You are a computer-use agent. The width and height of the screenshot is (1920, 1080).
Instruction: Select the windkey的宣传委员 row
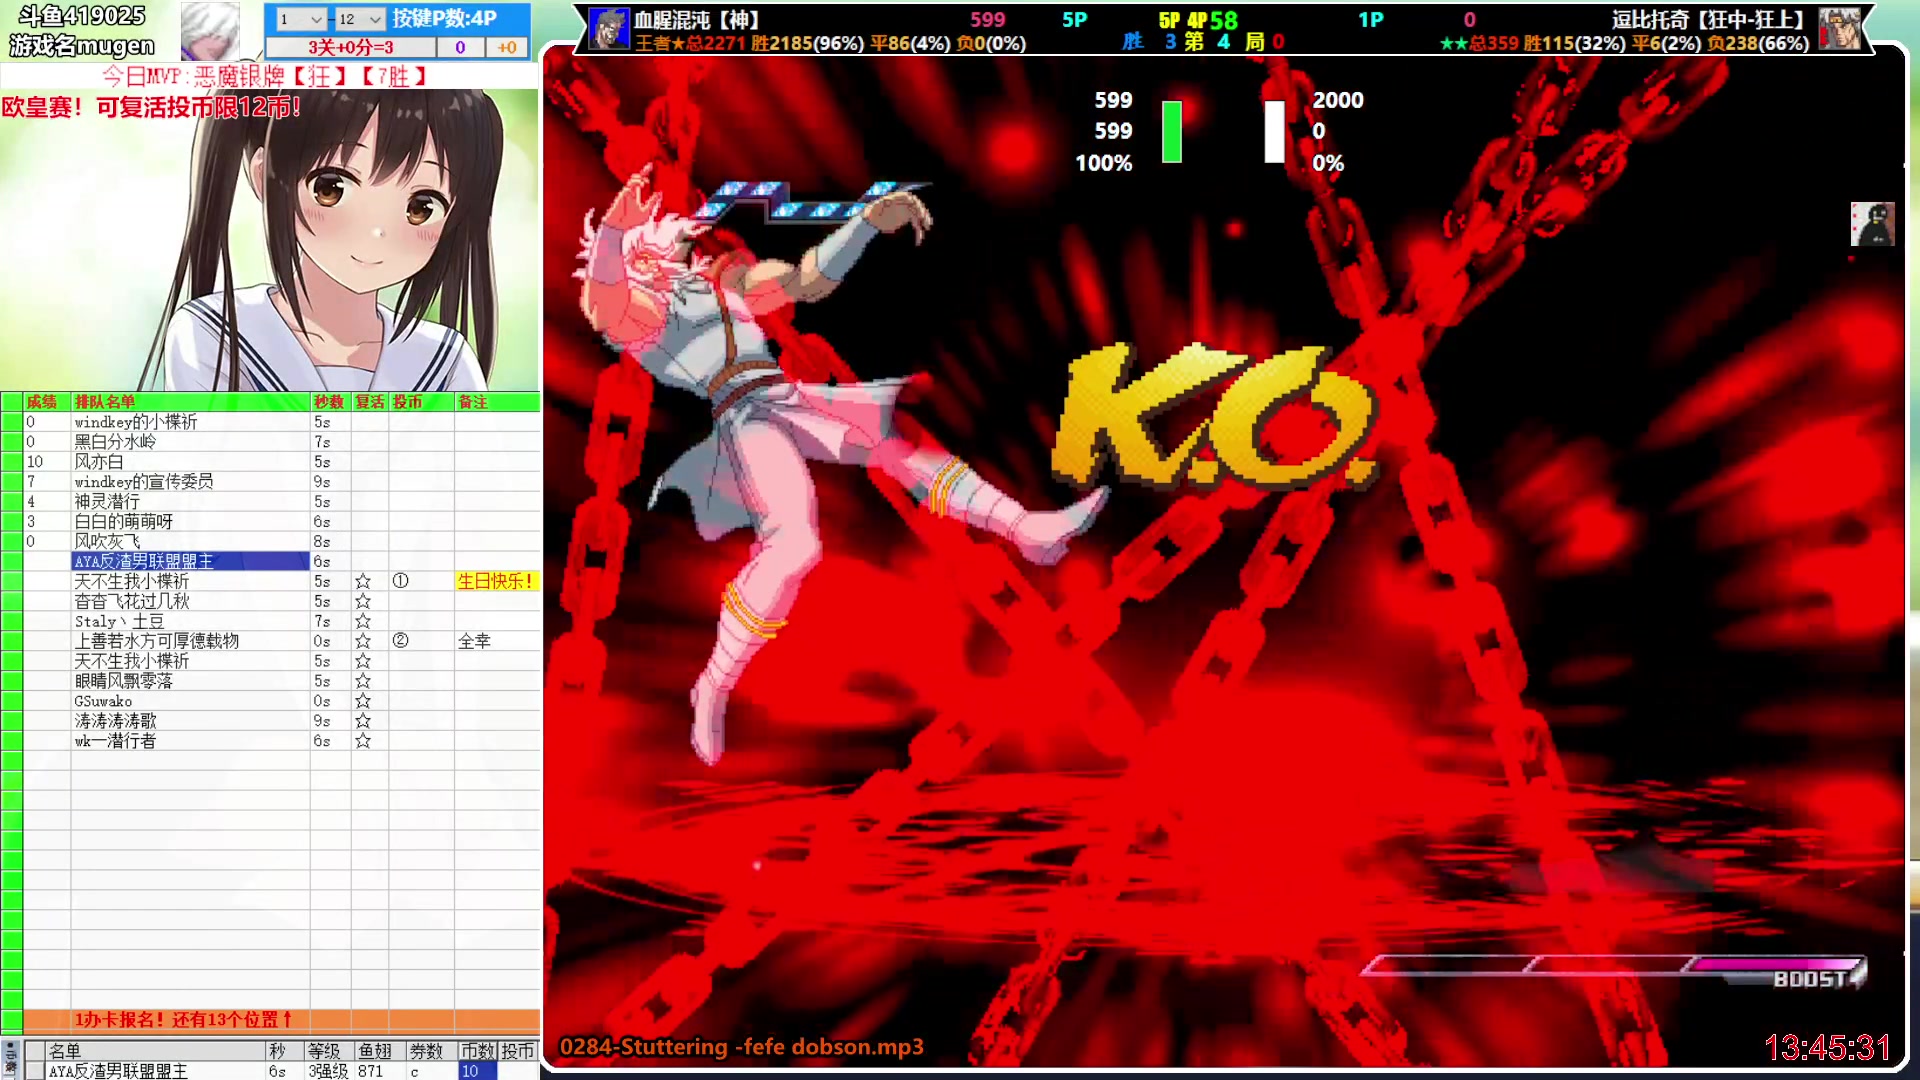(x=270, y=482)
